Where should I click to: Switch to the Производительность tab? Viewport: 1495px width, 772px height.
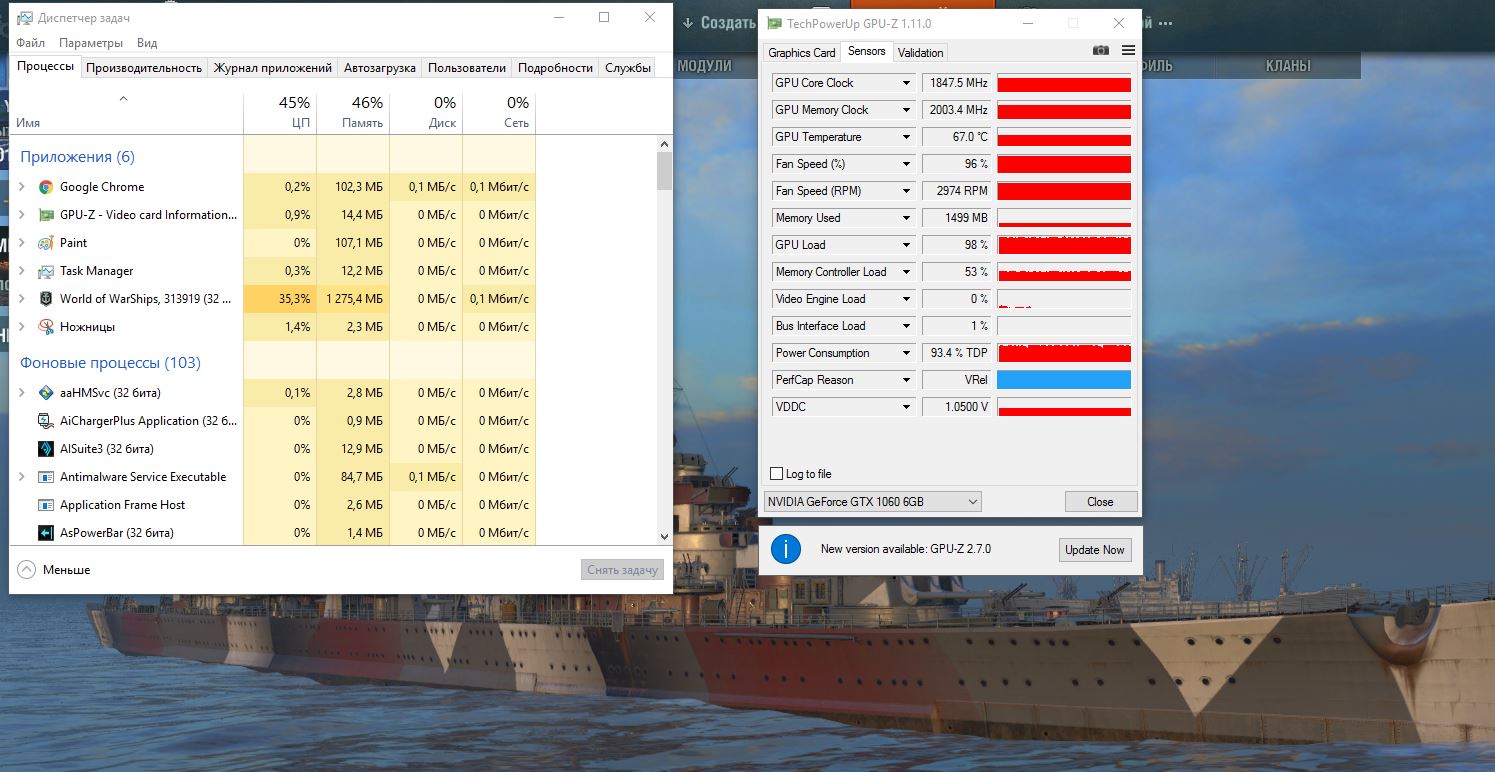pos(144,68)
